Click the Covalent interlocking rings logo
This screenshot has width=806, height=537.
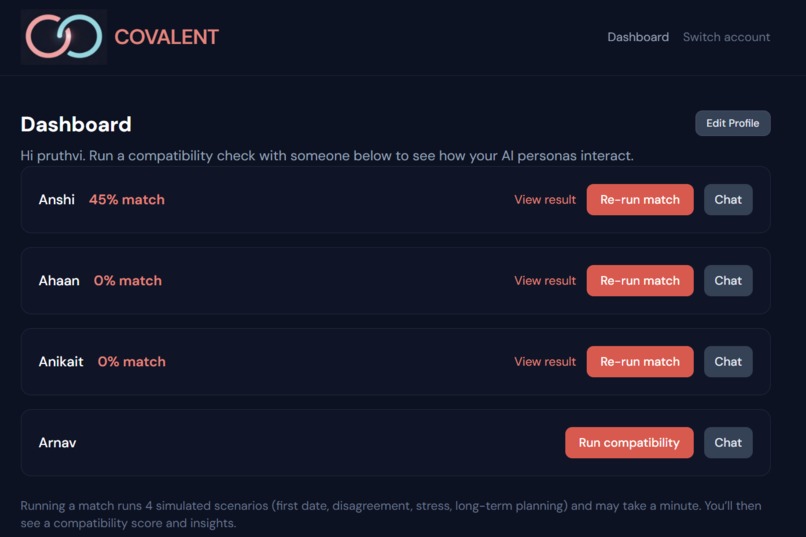[64, 36]
